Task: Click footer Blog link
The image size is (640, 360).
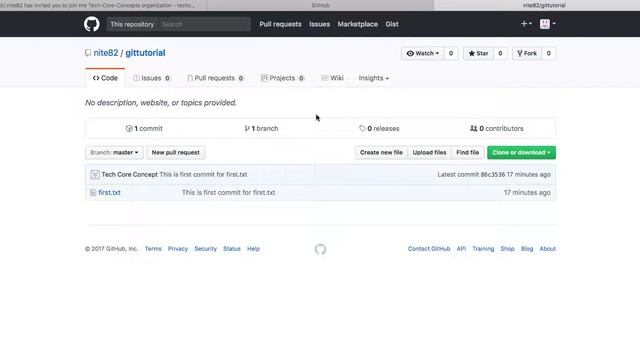Action: pos(527,249)
